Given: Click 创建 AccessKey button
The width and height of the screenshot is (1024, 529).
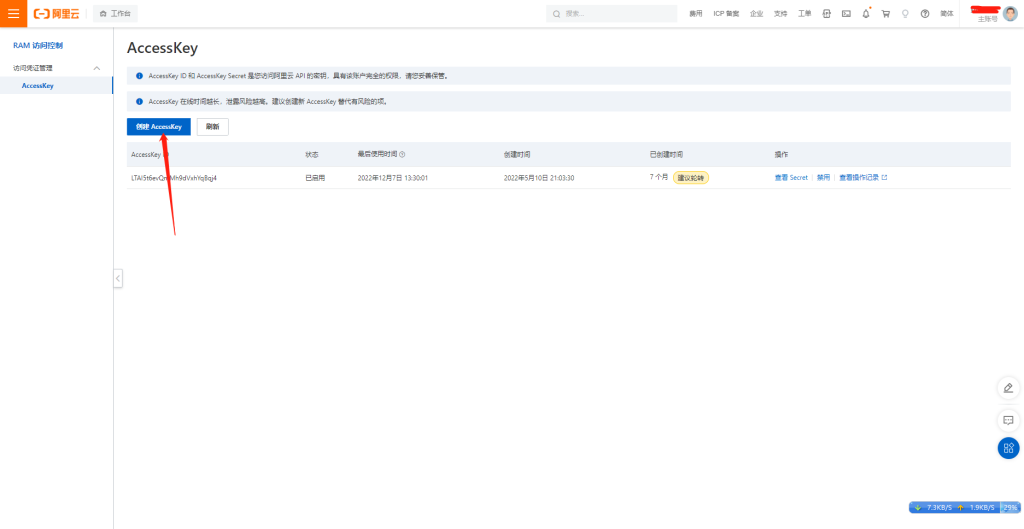Looking at the screenshot, I should coord(159,127).
